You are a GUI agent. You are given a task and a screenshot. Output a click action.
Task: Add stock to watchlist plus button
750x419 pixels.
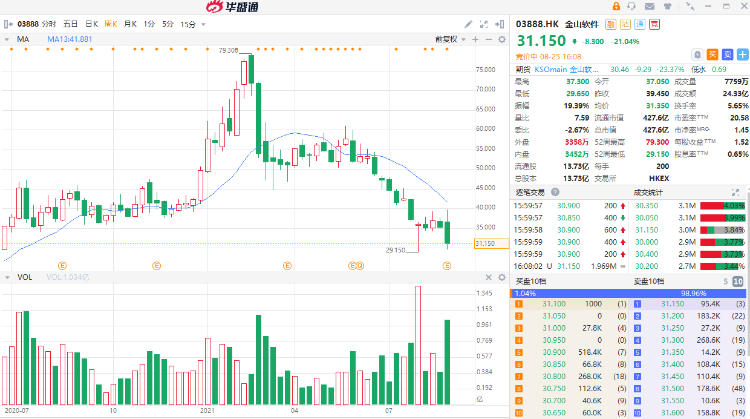click(743, 55)
